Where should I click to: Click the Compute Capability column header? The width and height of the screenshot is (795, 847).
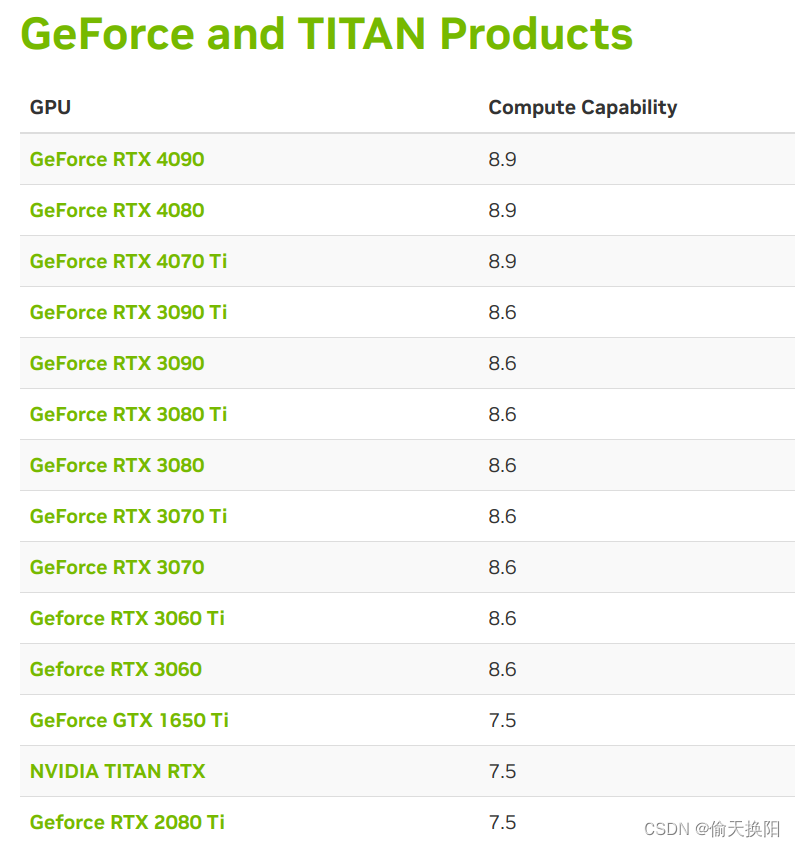pos(583,107)
